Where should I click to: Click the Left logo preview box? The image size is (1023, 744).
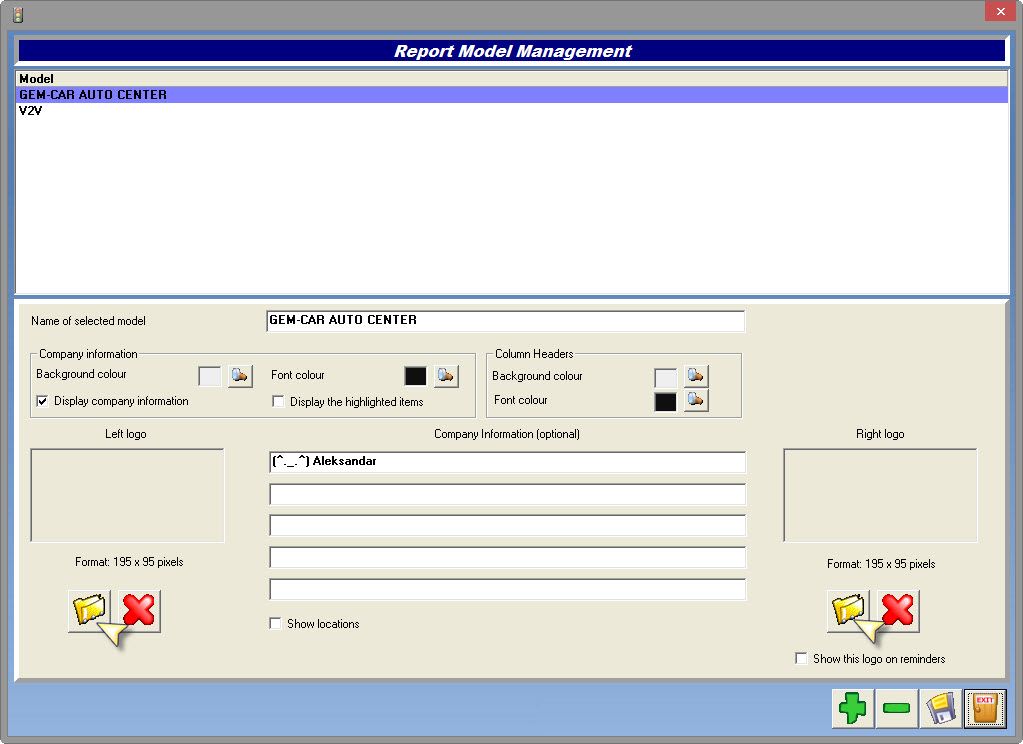coord(127,495)
